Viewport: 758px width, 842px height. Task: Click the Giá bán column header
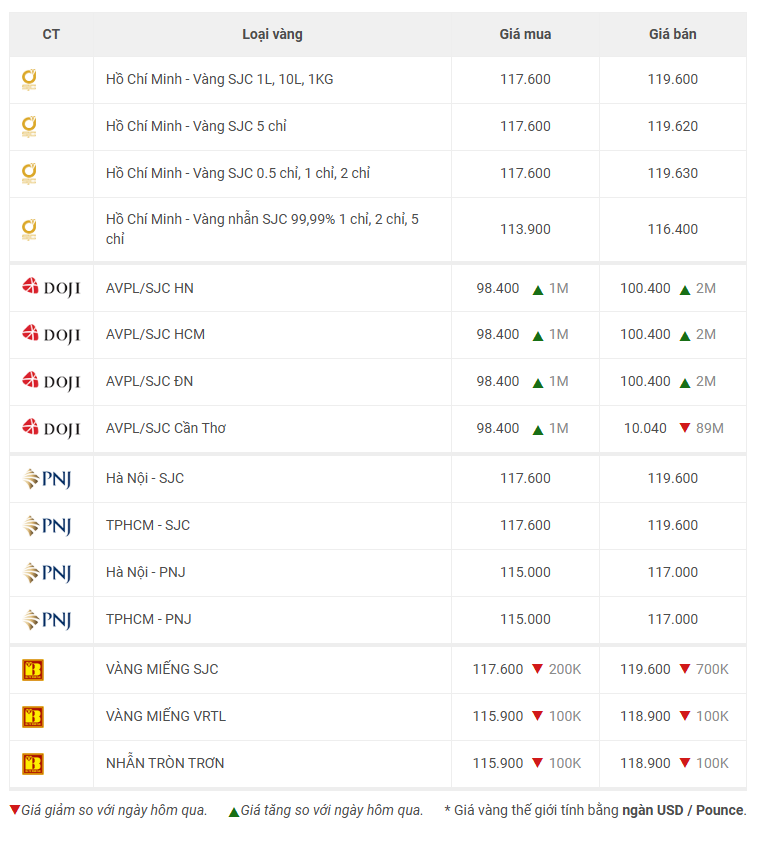tap(673, 34)
